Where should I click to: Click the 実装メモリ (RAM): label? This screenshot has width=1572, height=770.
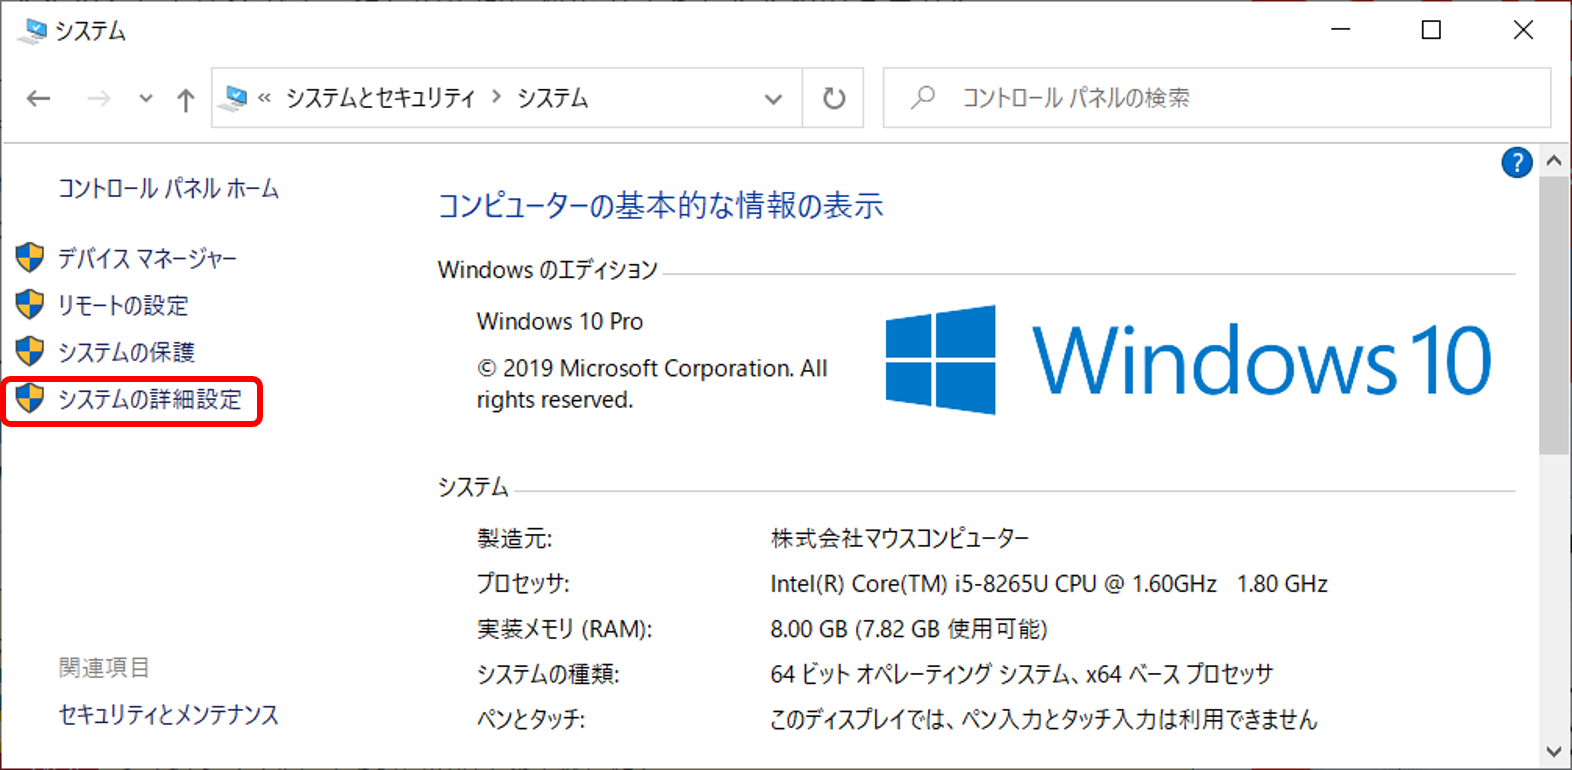coord(564,628)
